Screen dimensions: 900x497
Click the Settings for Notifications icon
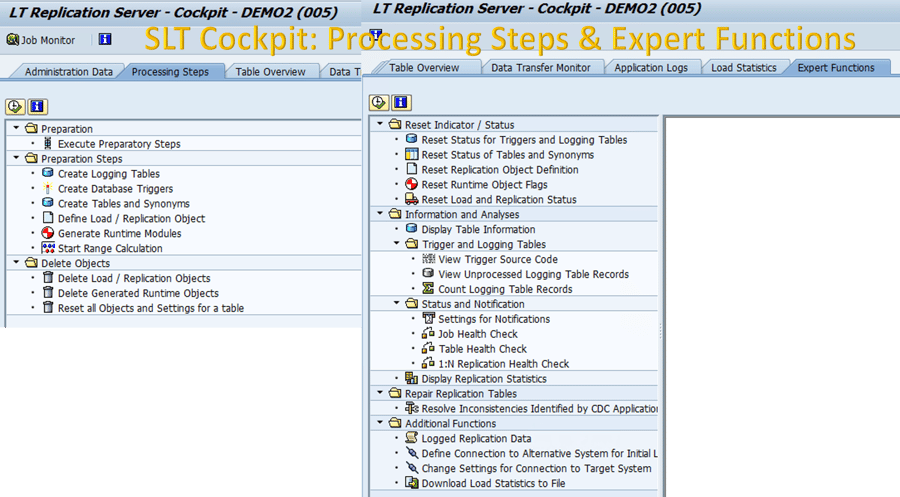pos(429,318)
